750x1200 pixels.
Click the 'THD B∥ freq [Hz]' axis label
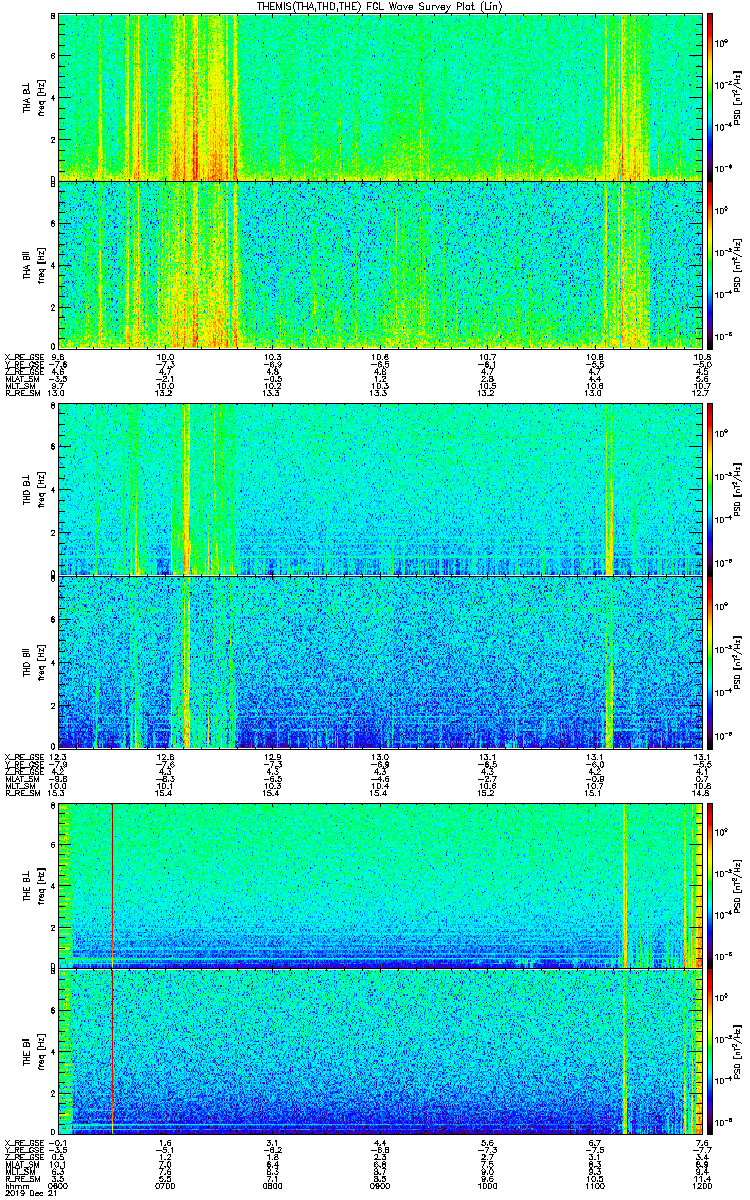35,662
